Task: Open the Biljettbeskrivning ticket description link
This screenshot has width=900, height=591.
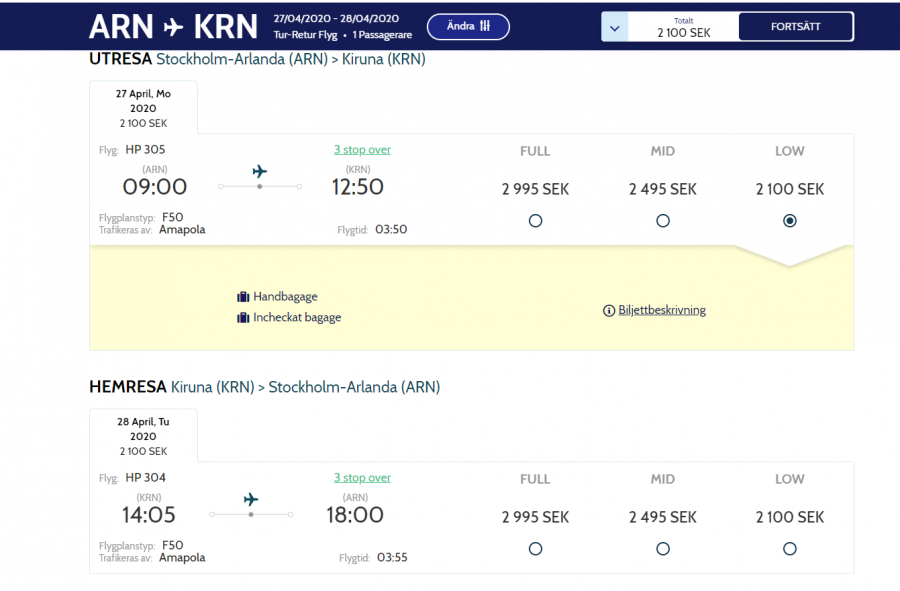Action: [662, 311]
